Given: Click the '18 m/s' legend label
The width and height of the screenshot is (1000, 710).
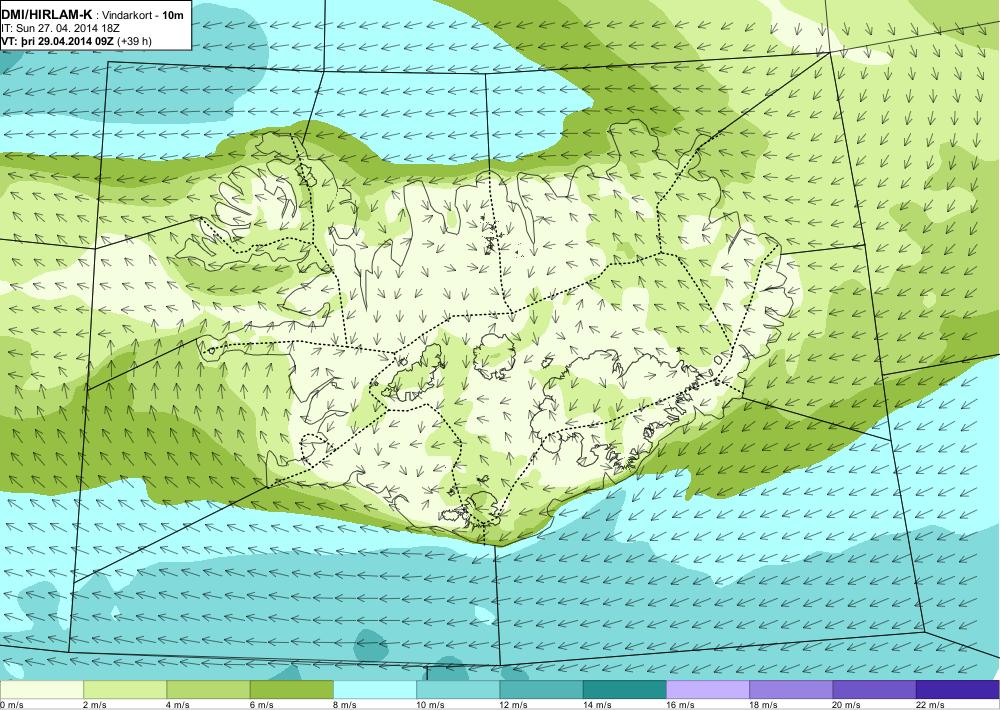Looking at the screenshot, I should point(763,705).
